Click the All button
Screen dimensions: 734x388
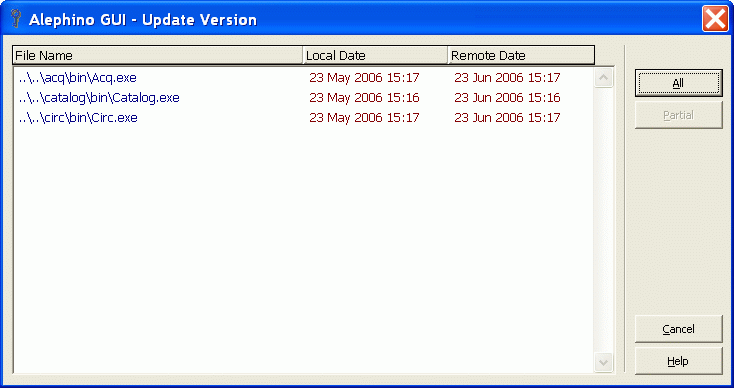click(x=678, y=83)
